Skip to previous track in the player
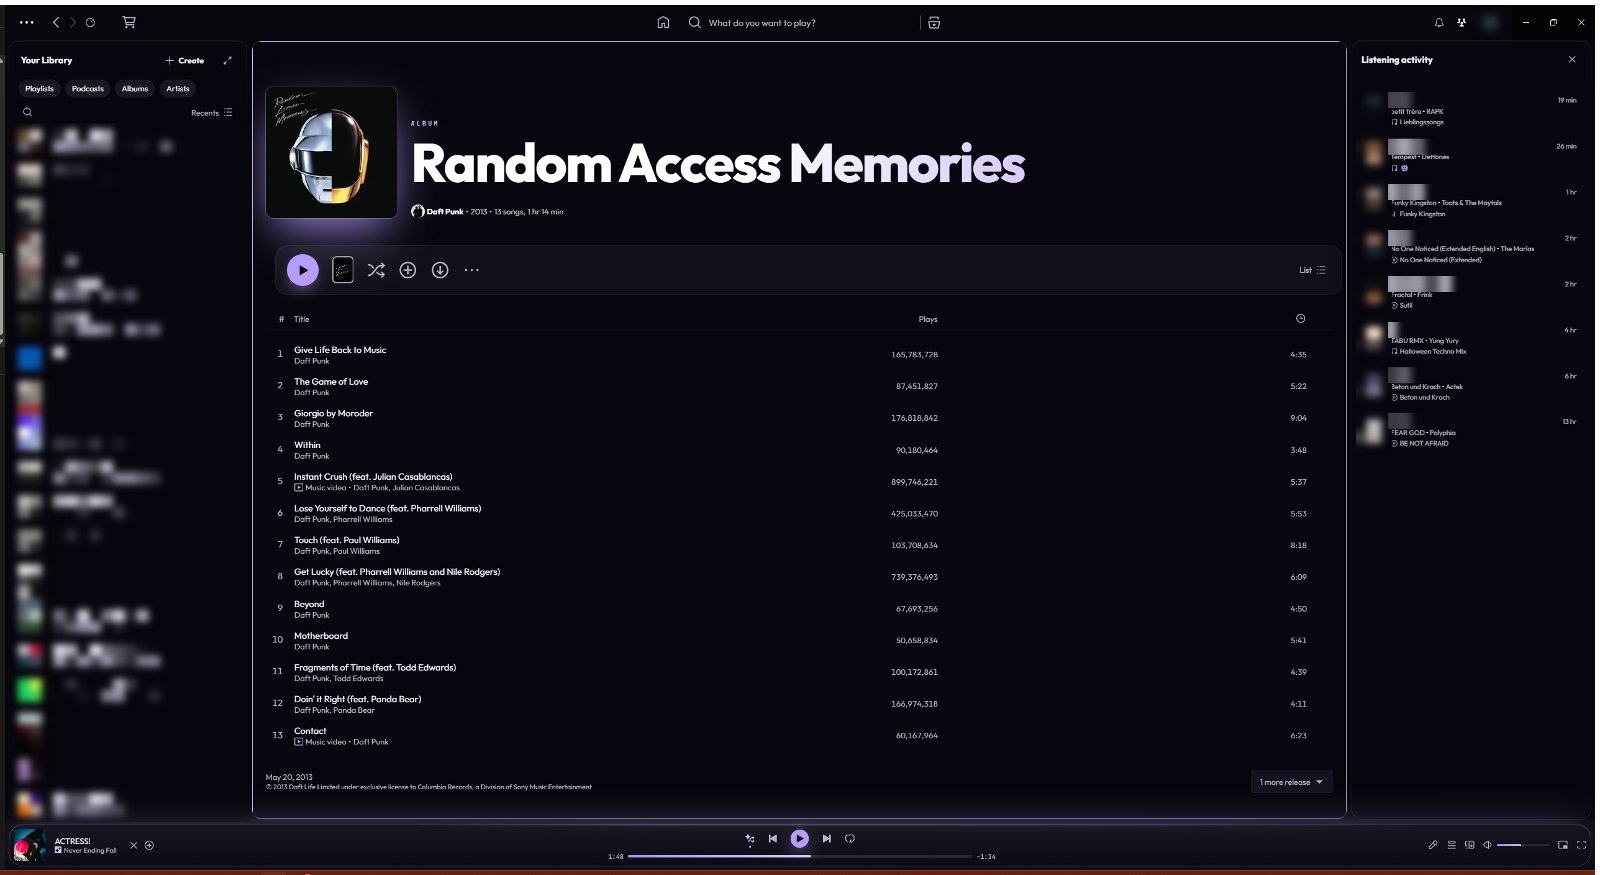Viewport: 1600px width, 875px height. [x=773, y=839]
